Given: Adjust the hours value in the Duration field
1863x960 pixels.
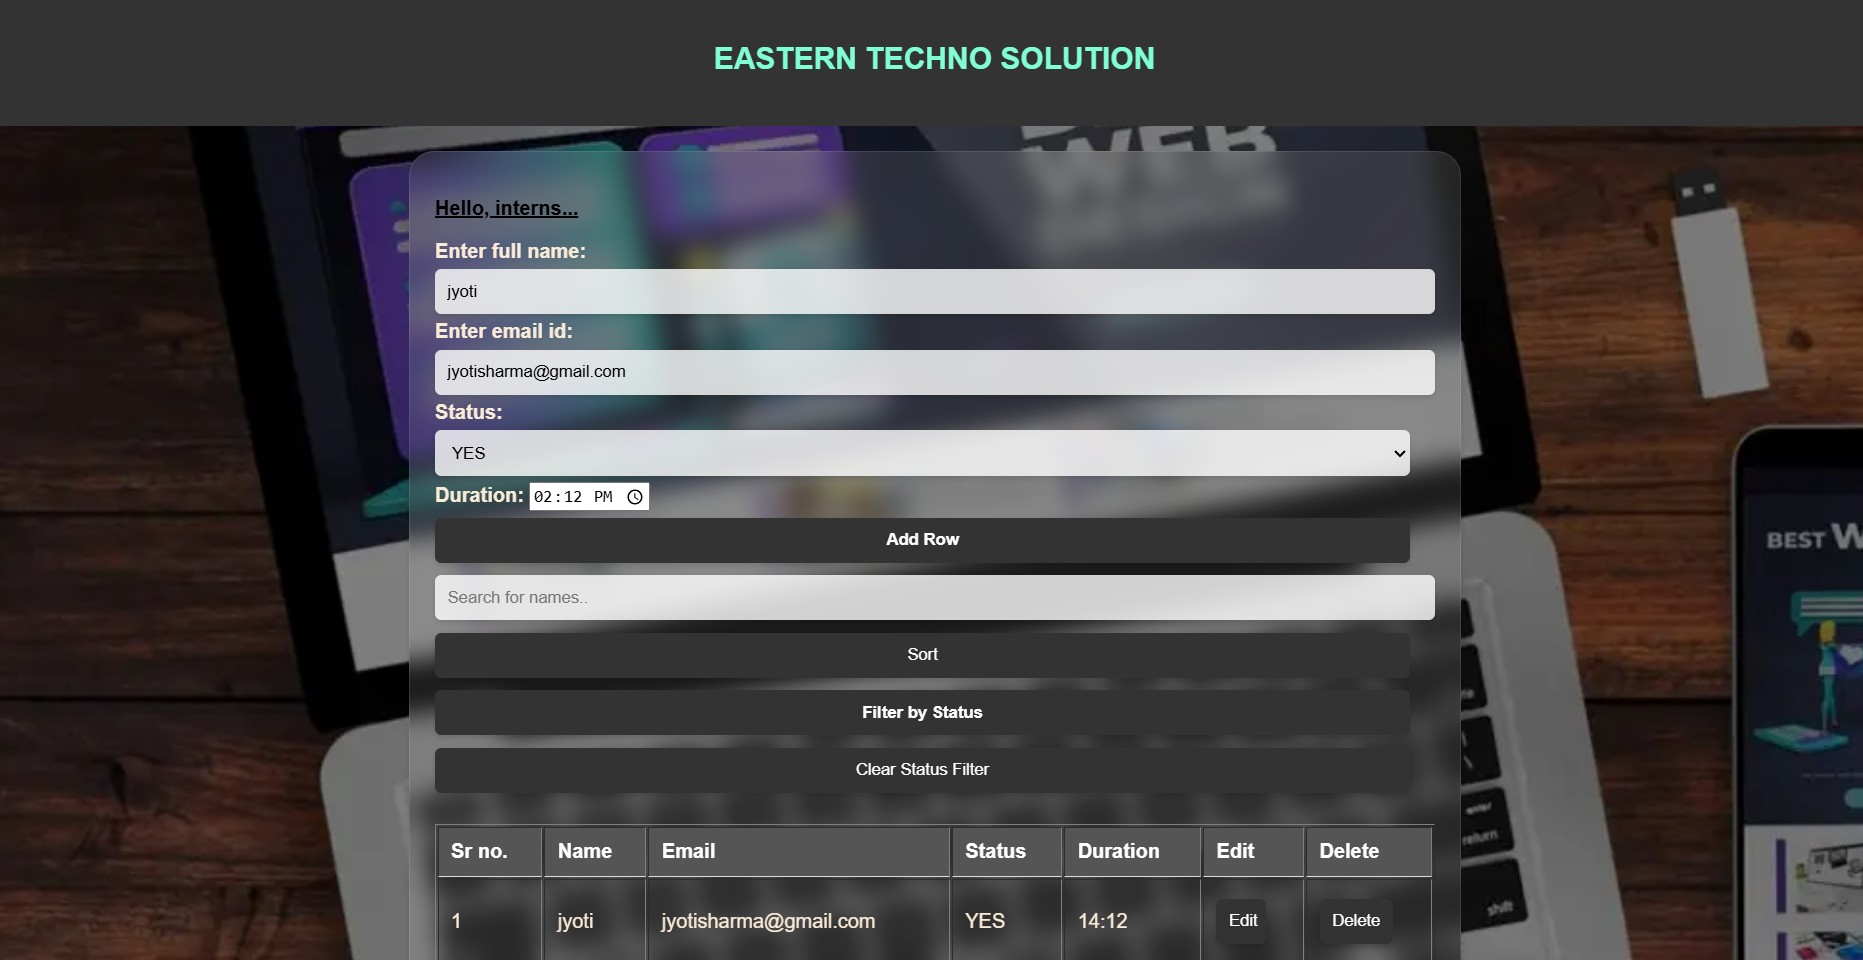Looking at the screenshot, I should [543, 496].
